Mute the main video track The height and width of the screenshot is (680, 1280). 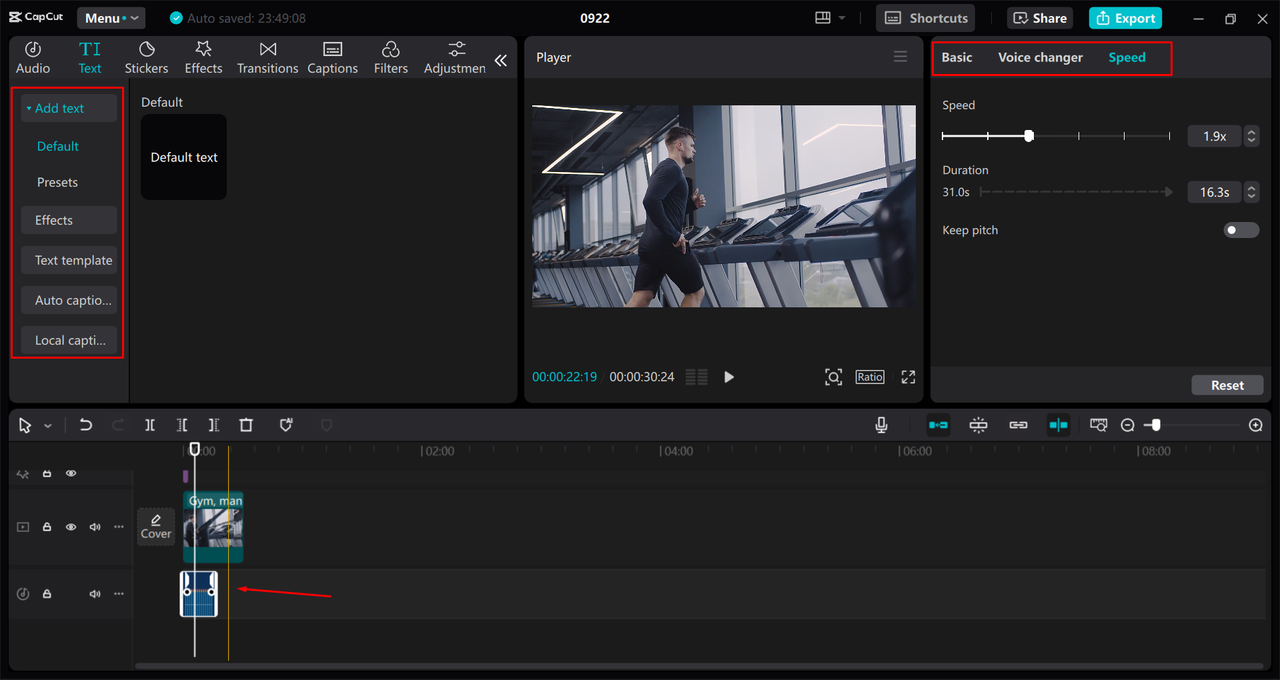pyautogui.click(x=95, y=527)
